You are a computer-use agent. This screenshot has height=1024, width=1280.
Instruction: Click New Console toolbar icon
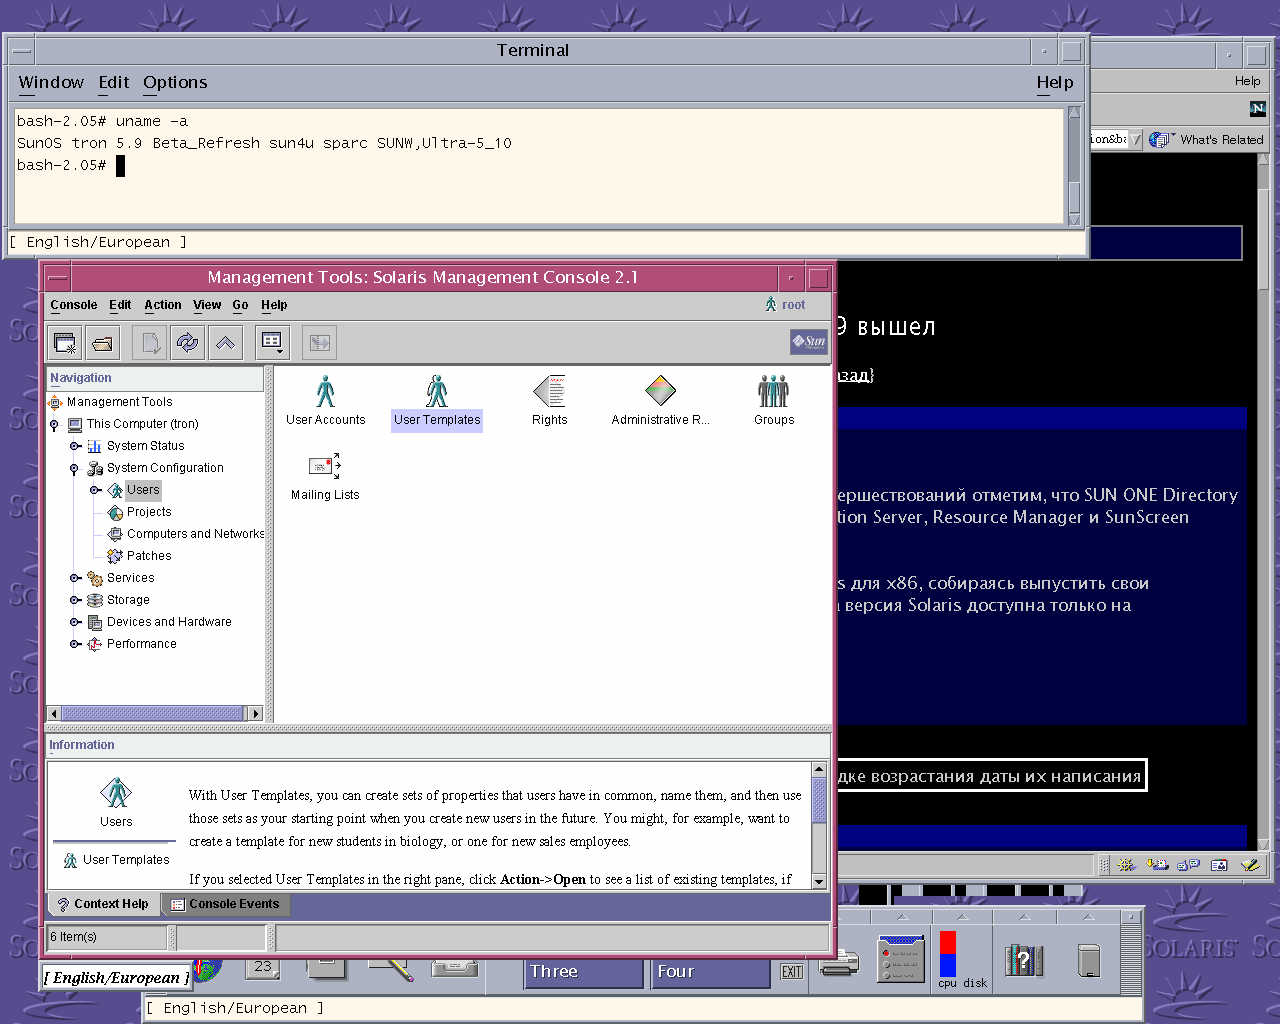coord(65,343)
